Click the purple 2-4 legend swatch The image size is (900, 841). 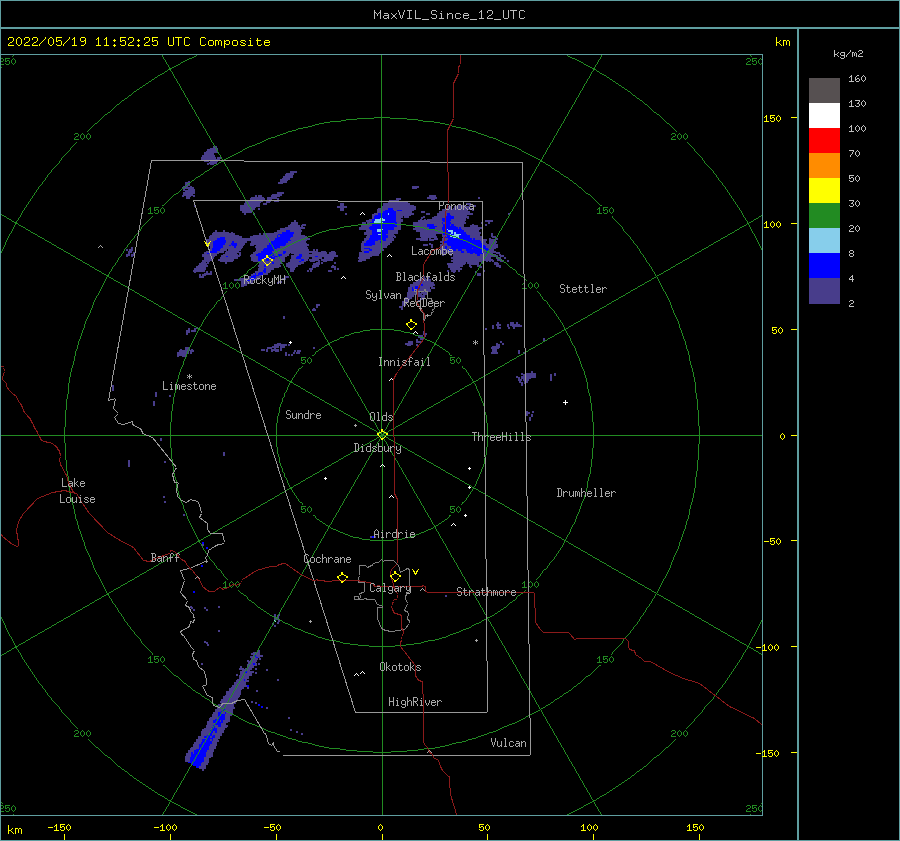tap(824, 290)
